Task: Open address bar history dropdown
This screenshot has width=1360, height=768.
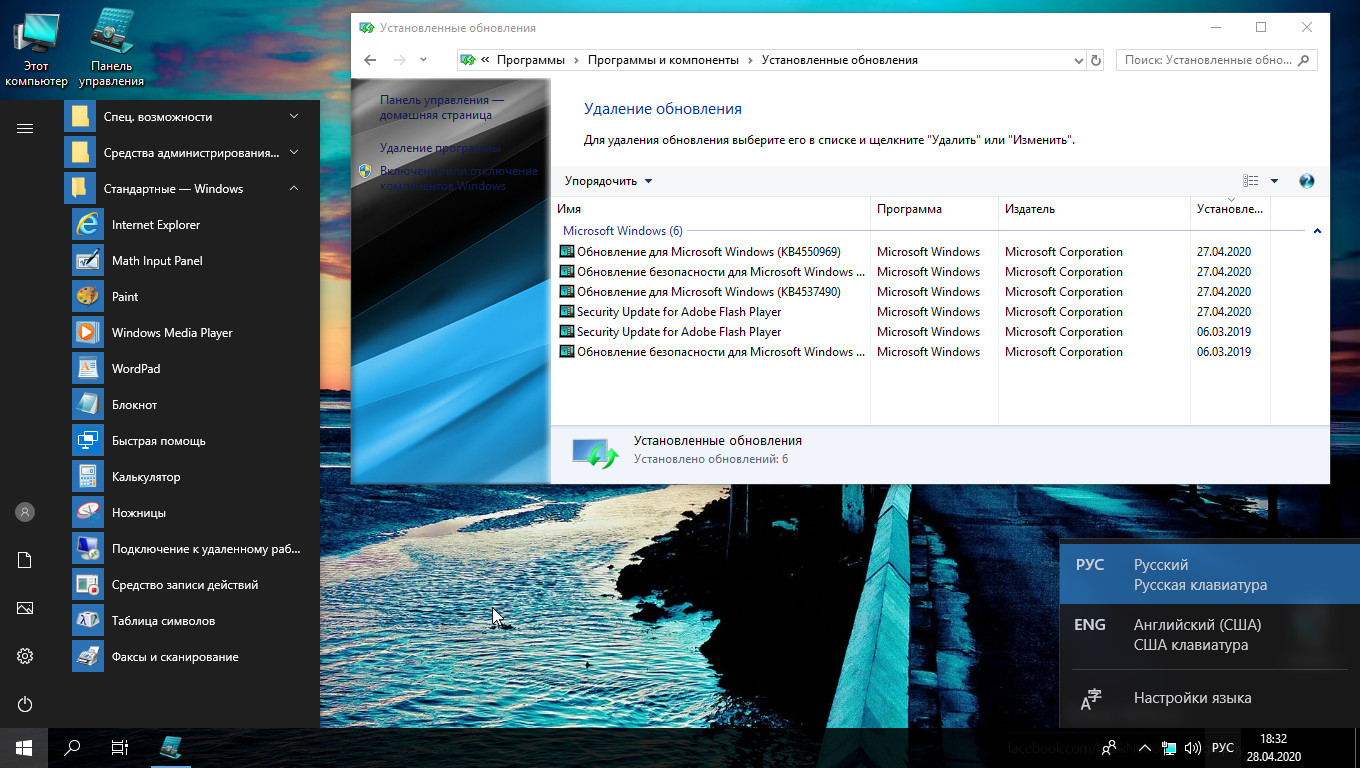Action: [x=1078, y=60]
